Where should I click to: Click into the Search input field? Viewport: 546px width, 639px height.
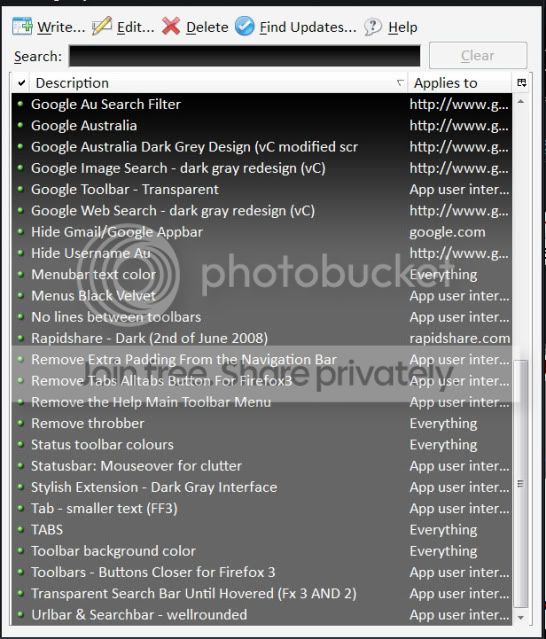tap(244, 56)
